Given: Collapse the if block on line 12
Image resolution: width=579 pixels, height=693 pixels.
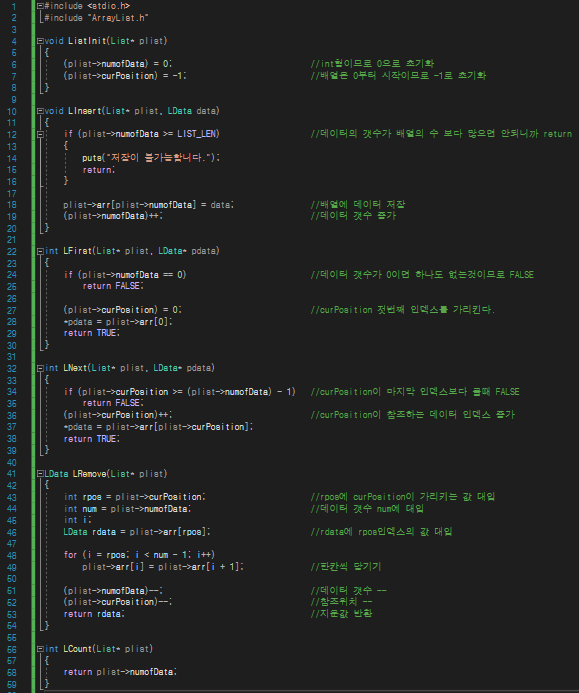Looking at the screenshot, I should (40, 134).
